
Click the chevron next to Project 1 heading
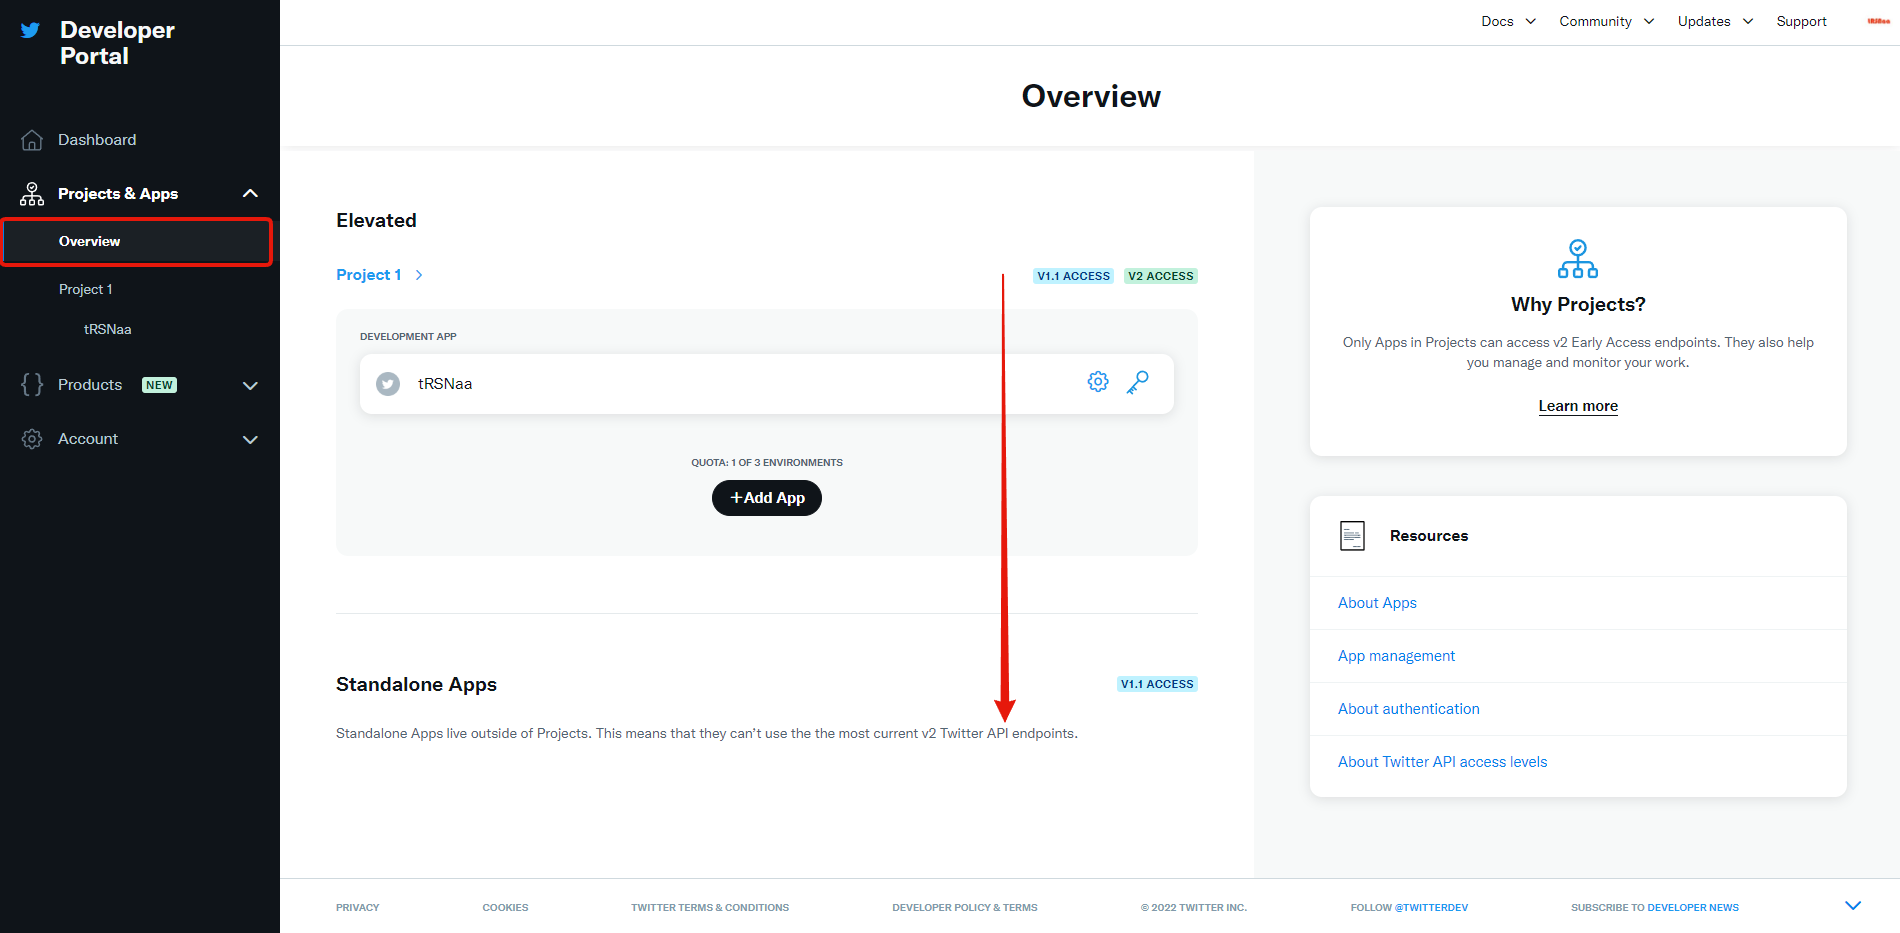coord(418,274)
